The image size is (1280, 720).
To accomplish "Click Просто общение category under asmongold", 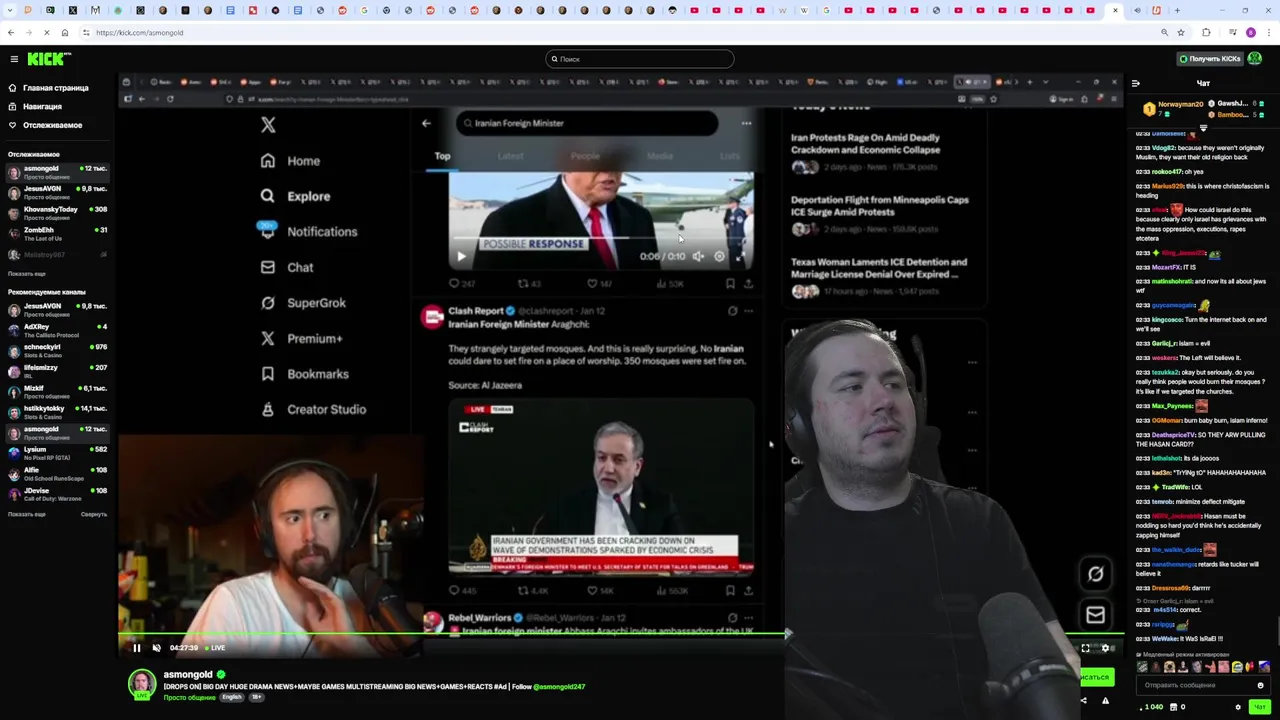I will point(189,697).
